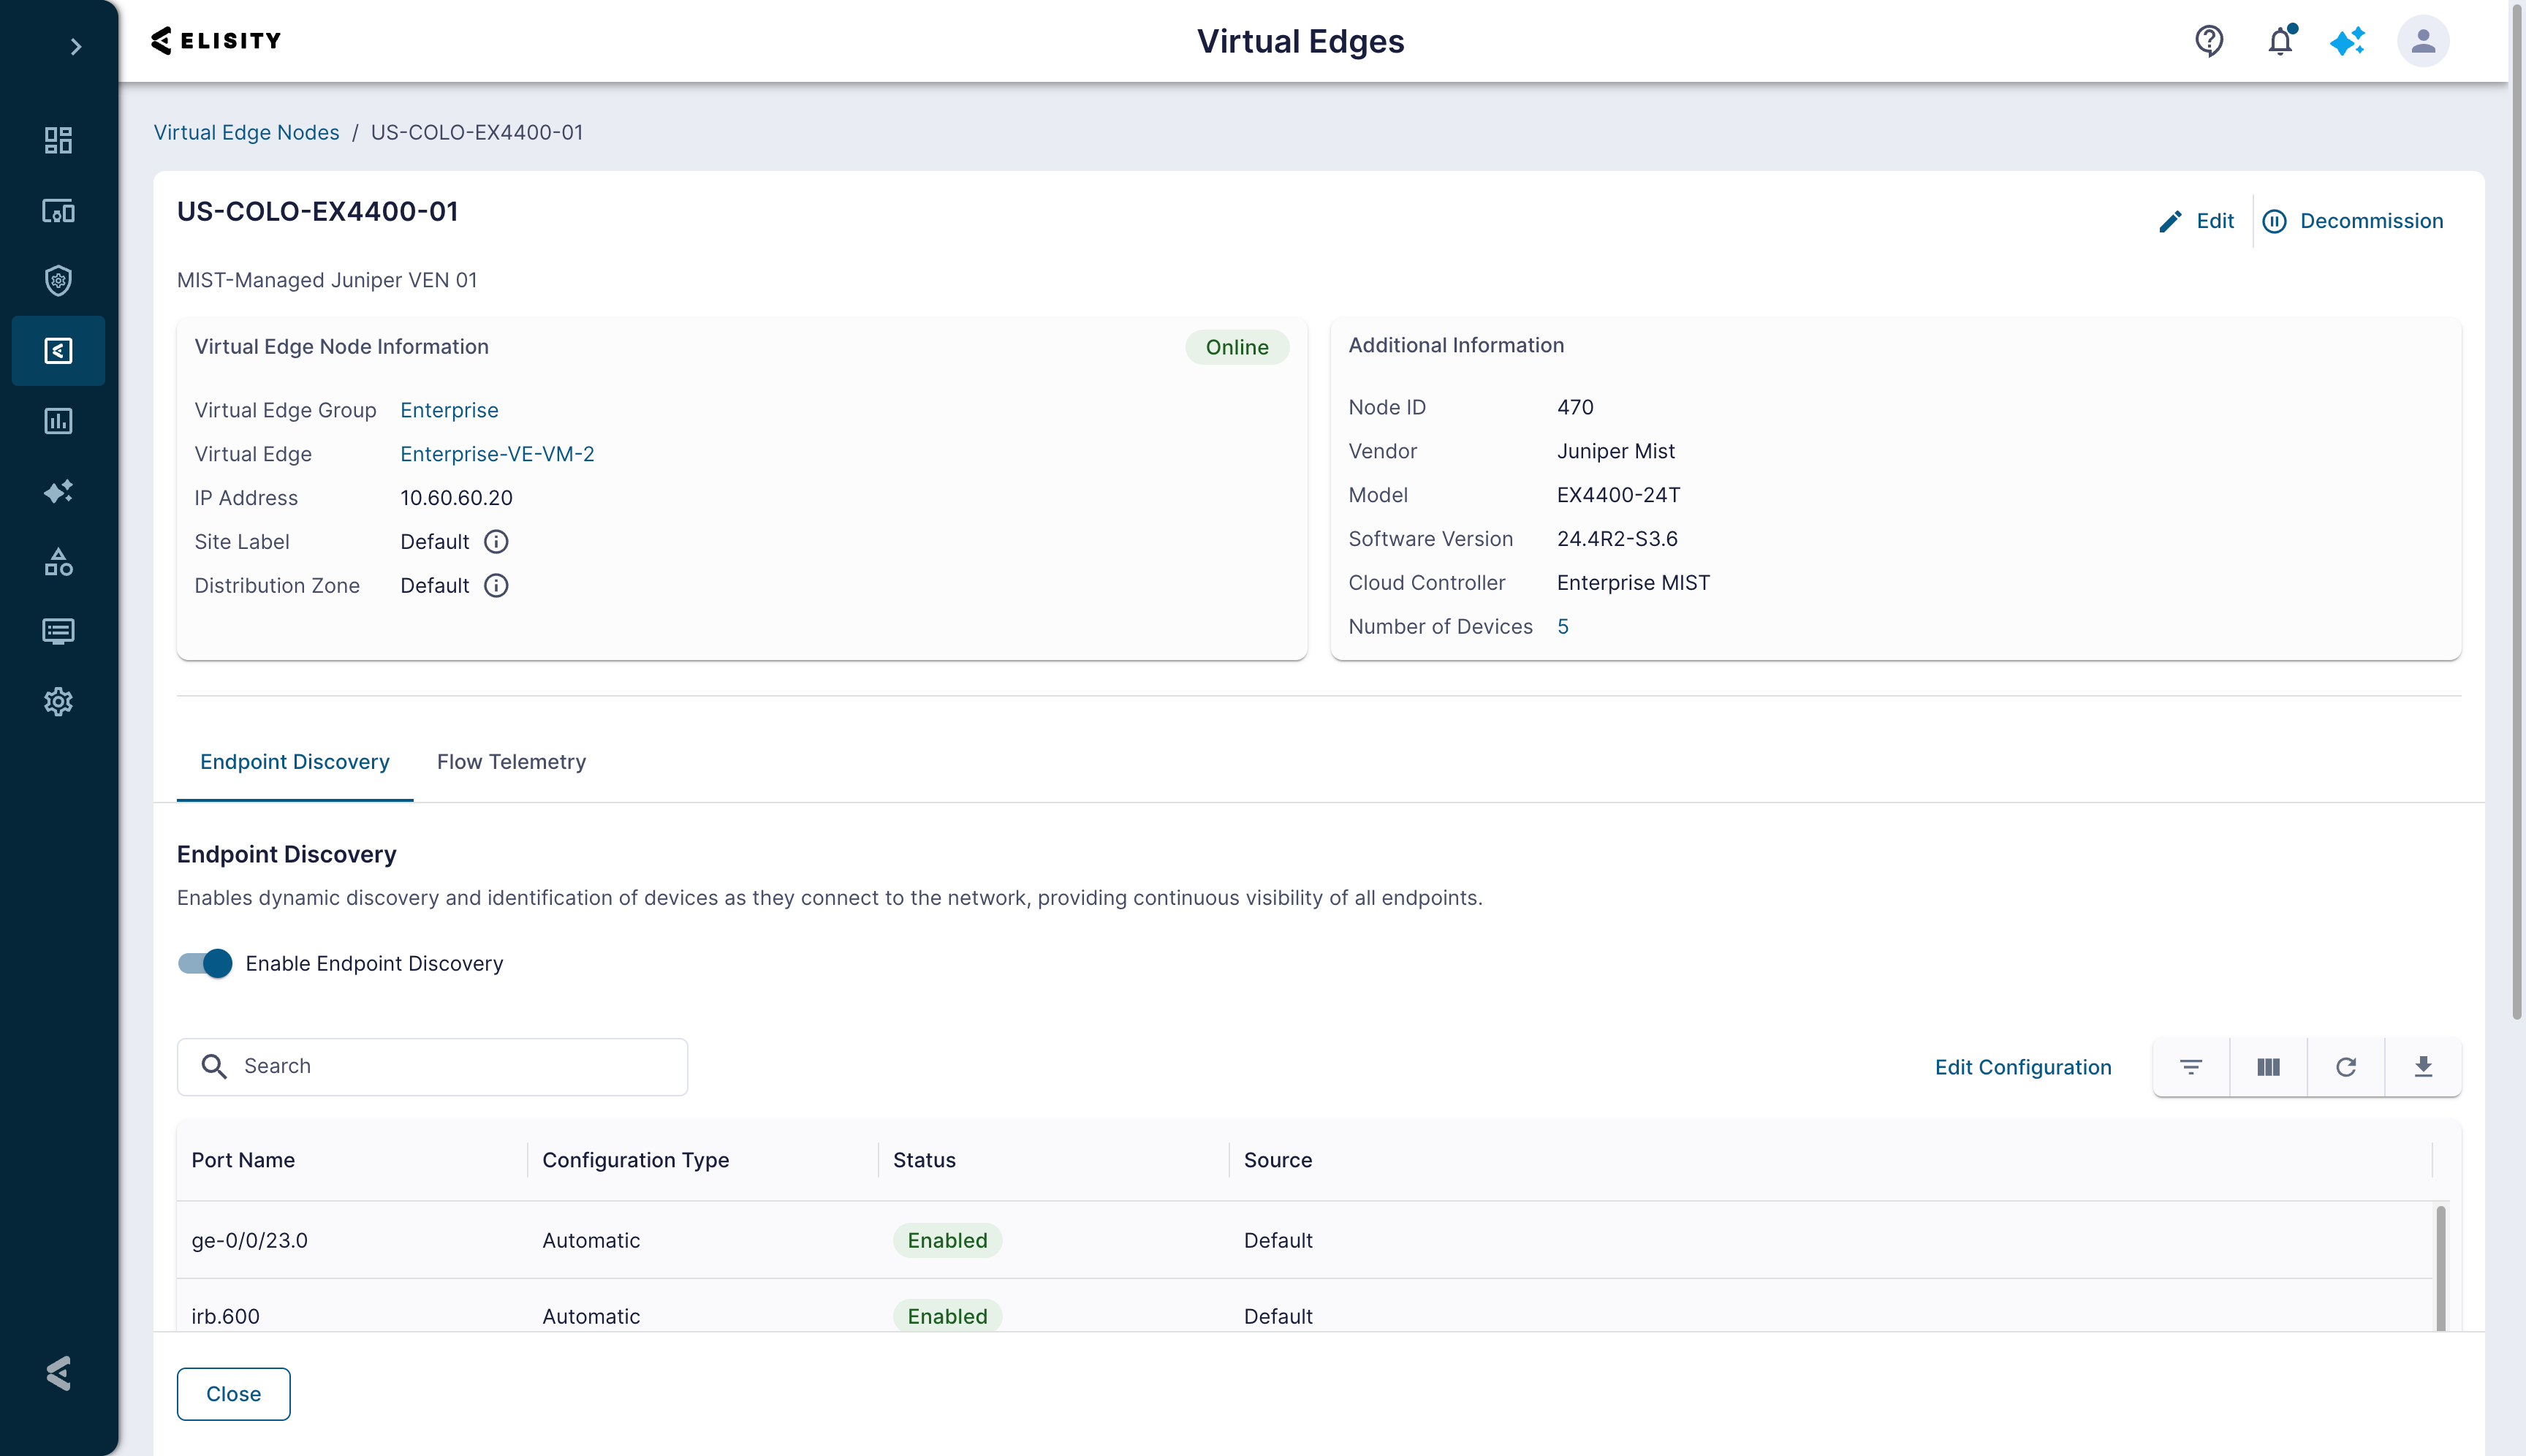Open the column chooser icon
Image resolution: width=2526 pixels, height=1456 pixels.
[x=2268, y=1067]
